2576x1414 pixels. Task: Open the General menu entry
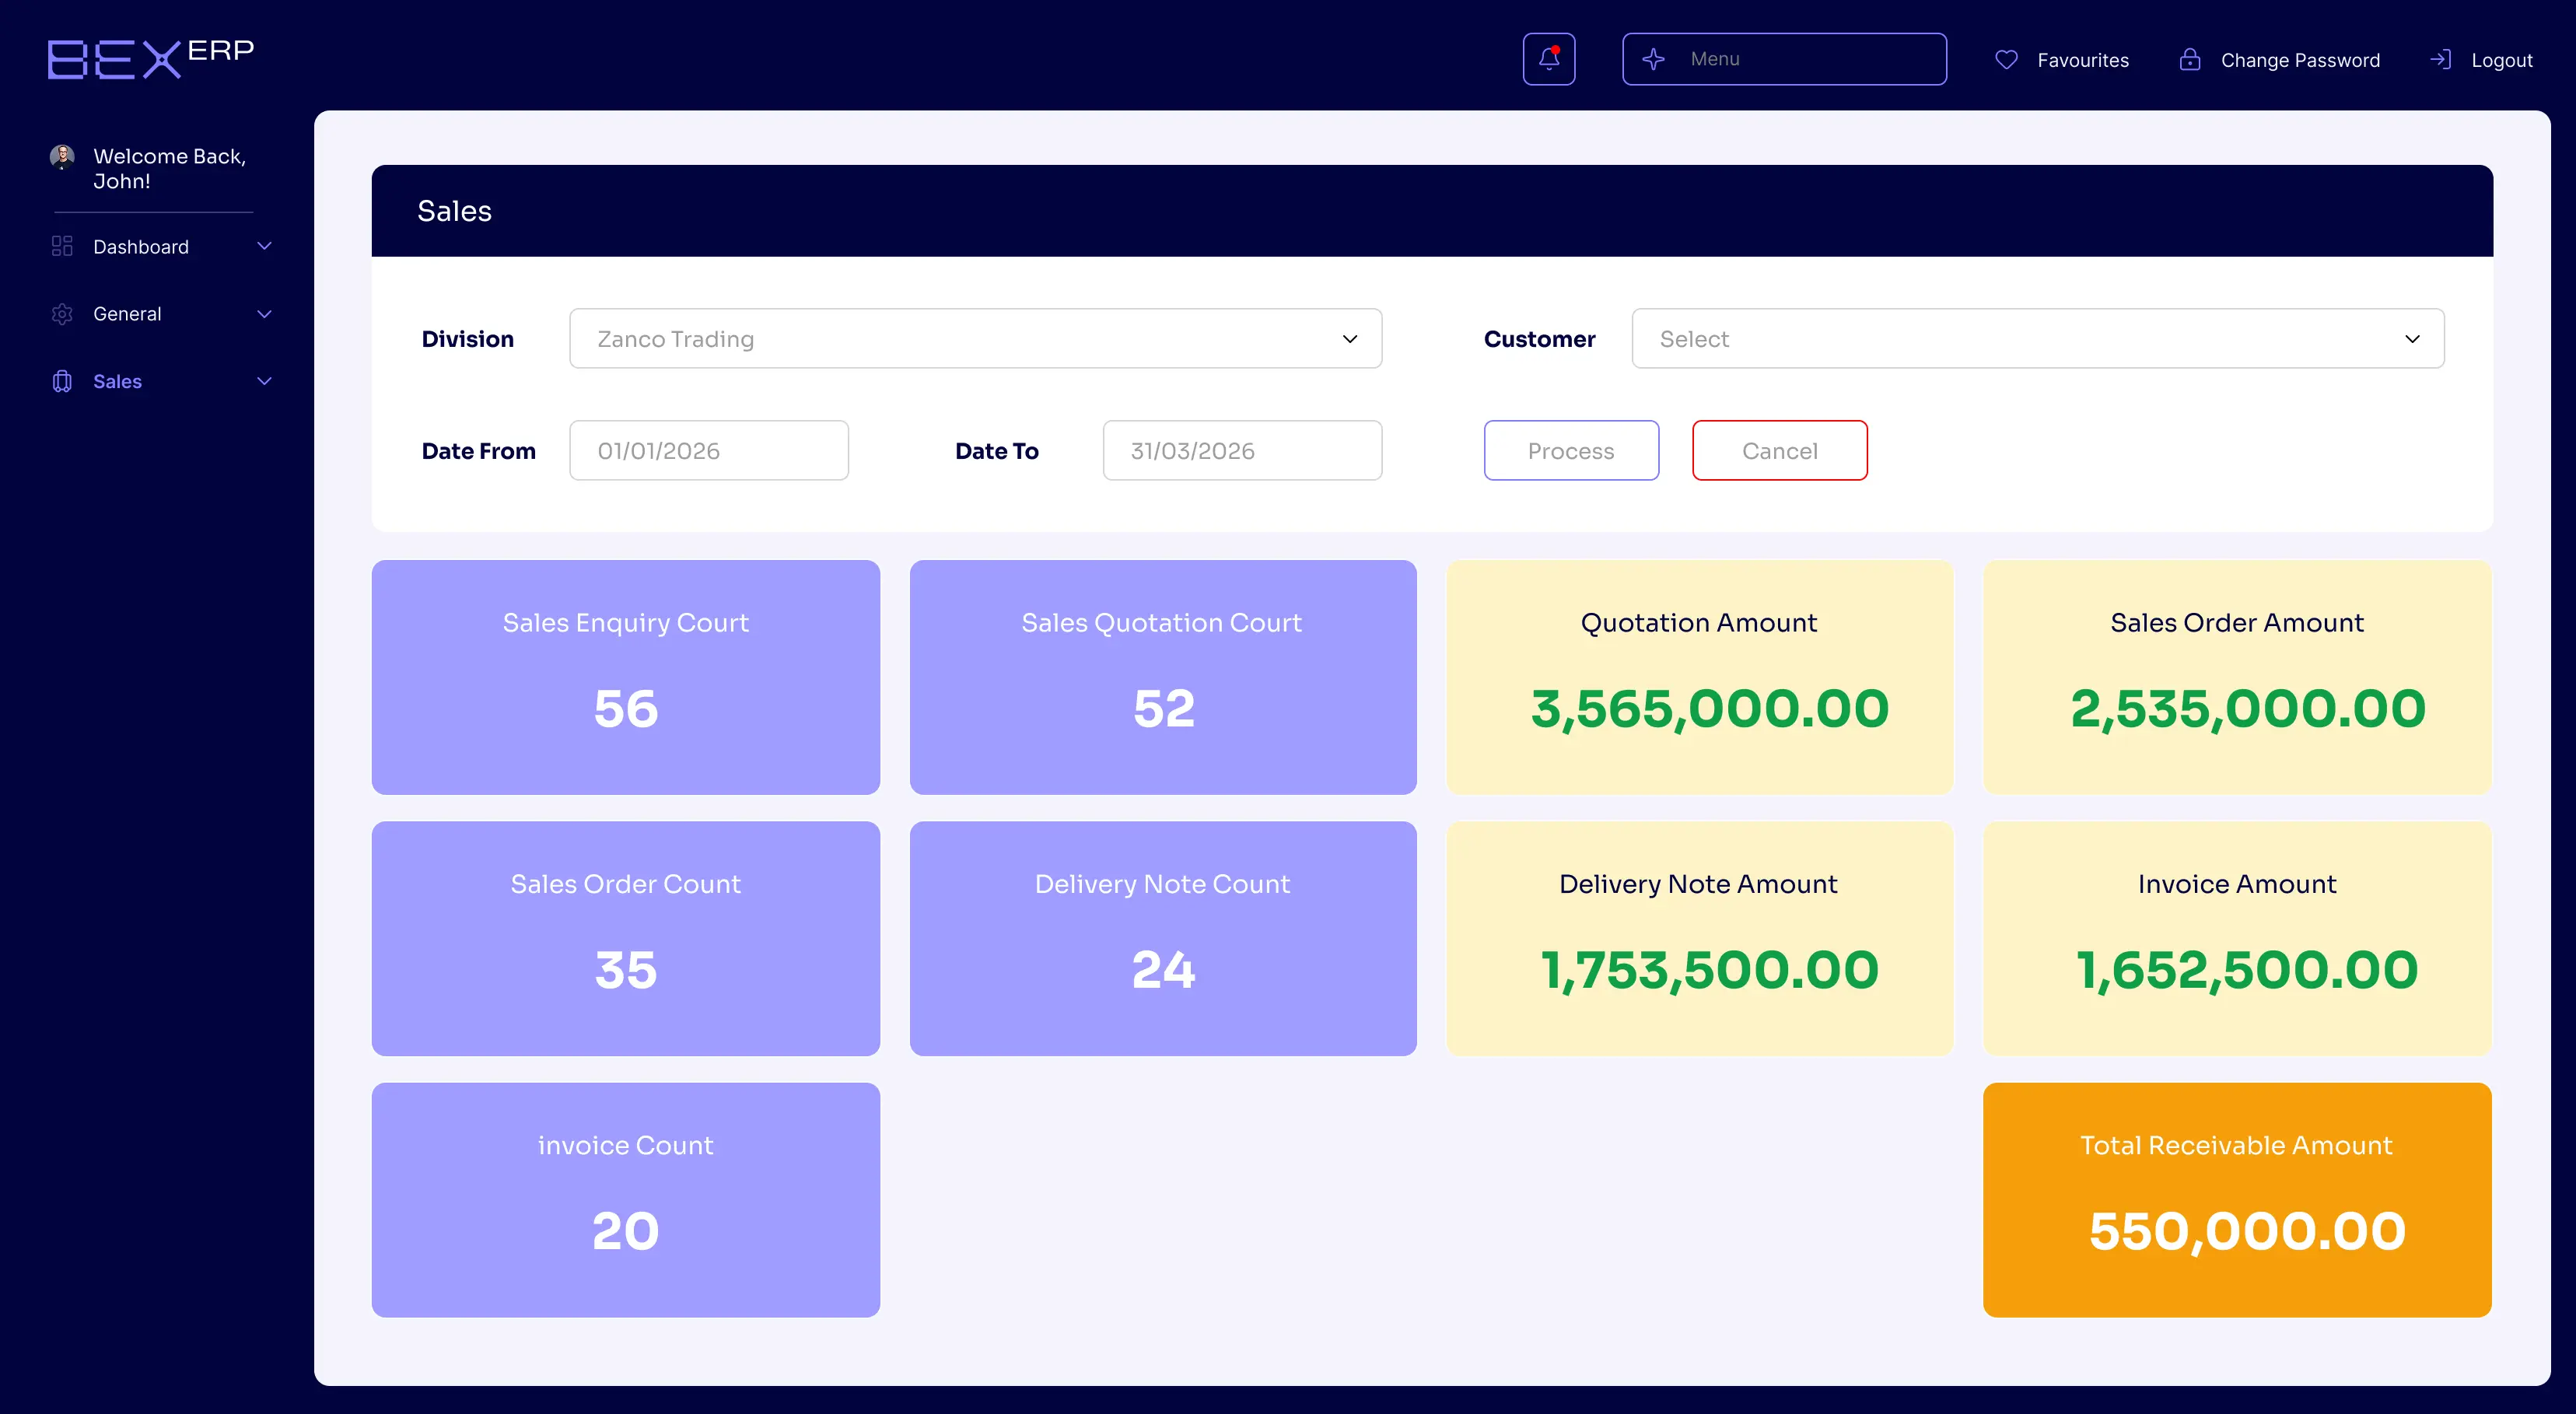[128, 313]
